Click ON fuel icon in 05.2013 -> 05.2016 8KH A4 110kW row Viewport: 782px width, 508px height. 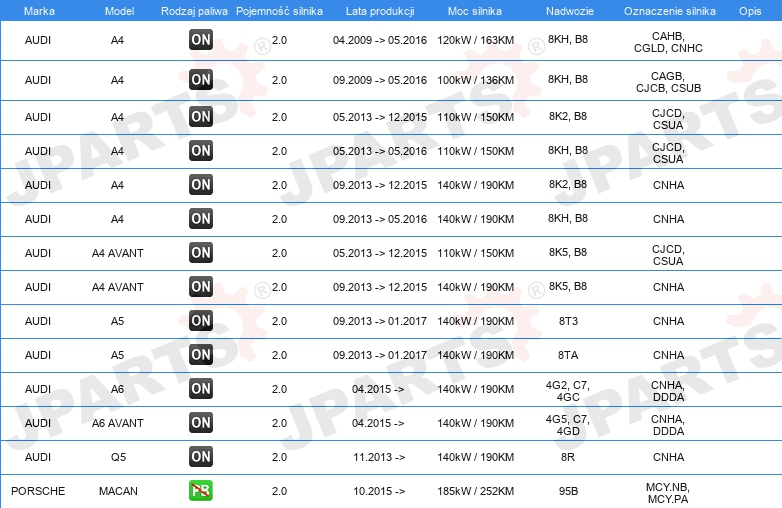[201, 151]
